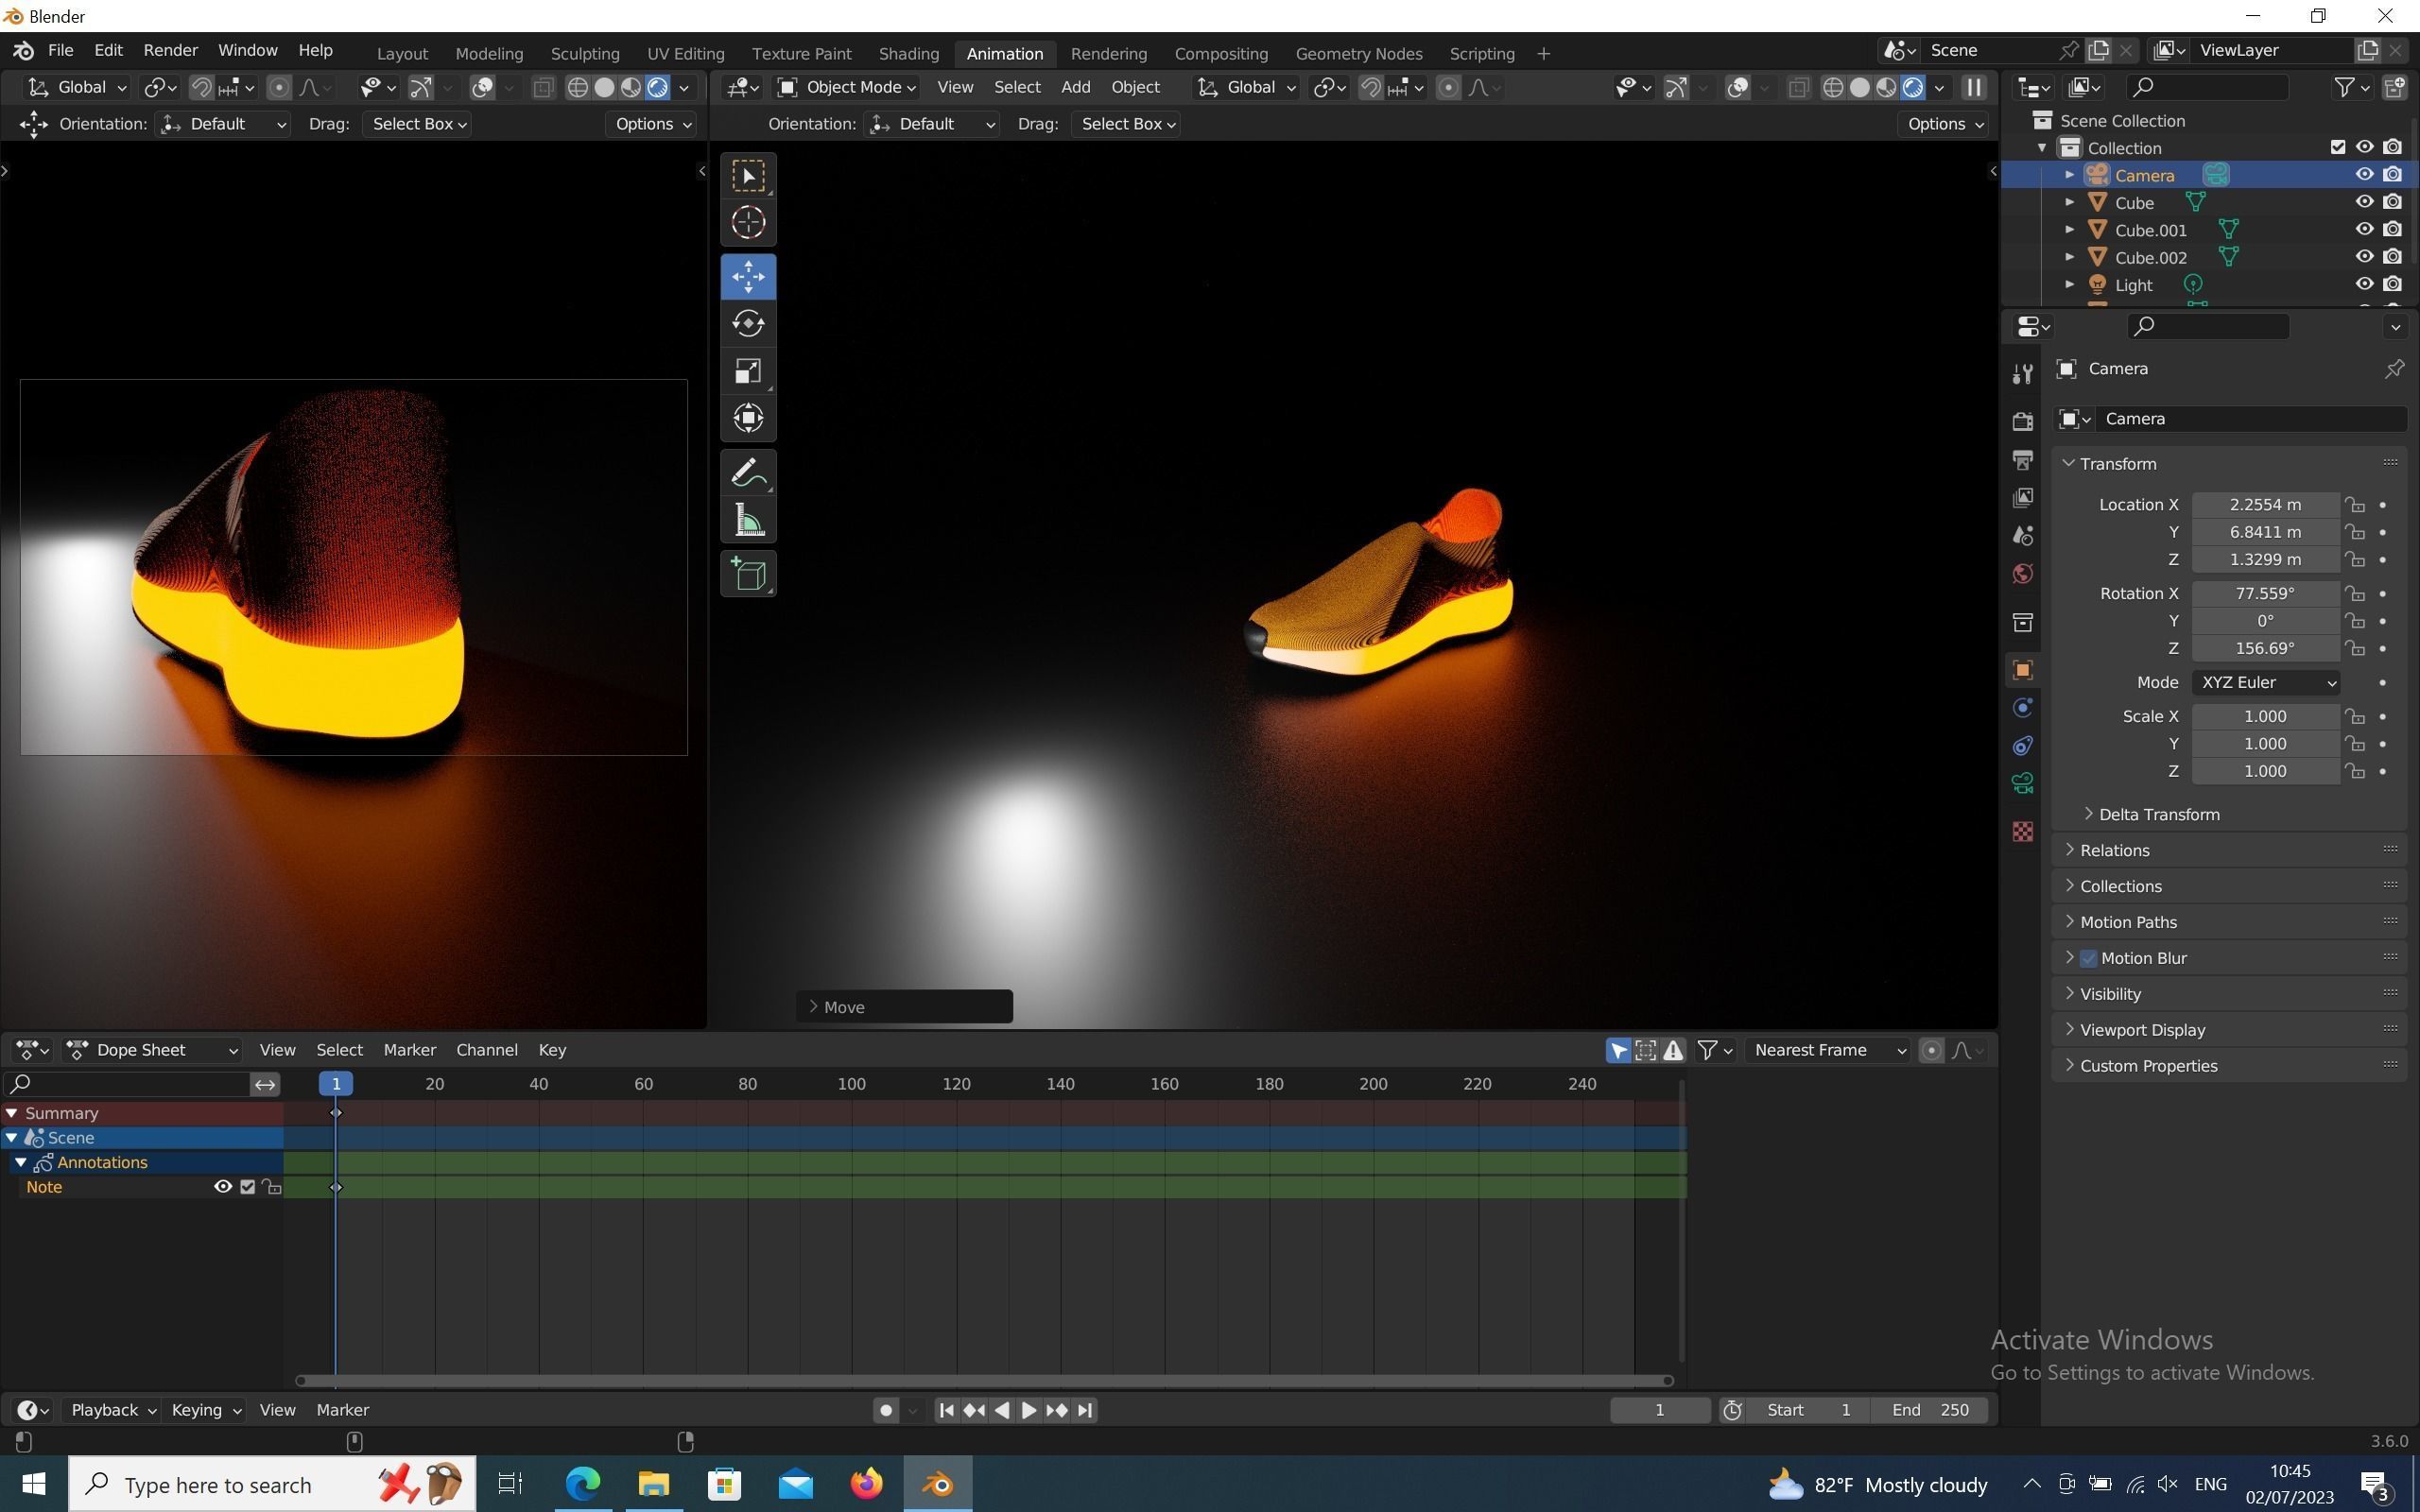
Task: Select the Transform tool
Action: tap(748, 418)
